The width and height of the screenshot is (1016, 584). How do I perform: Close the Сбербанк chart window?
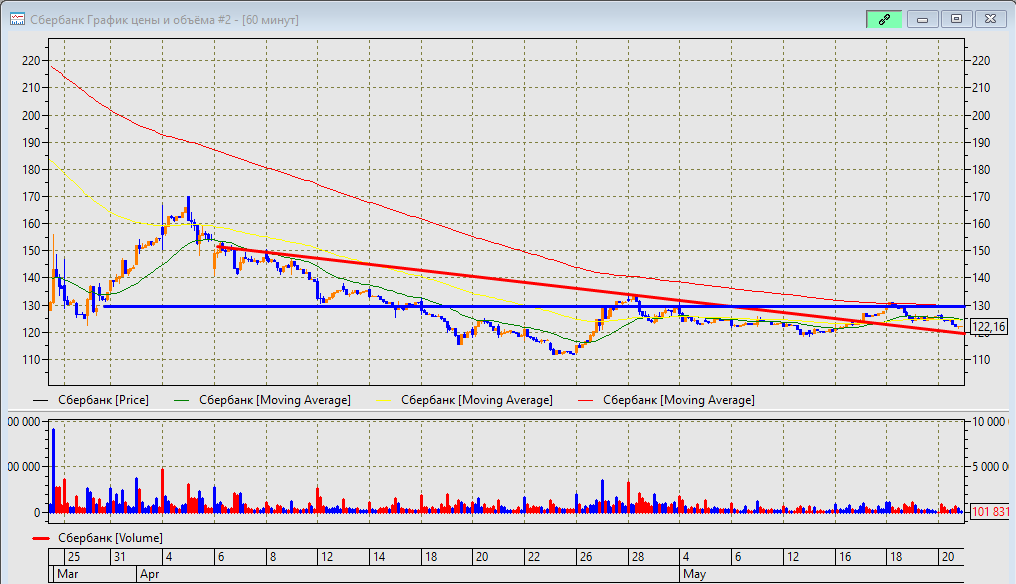(991, 19)
